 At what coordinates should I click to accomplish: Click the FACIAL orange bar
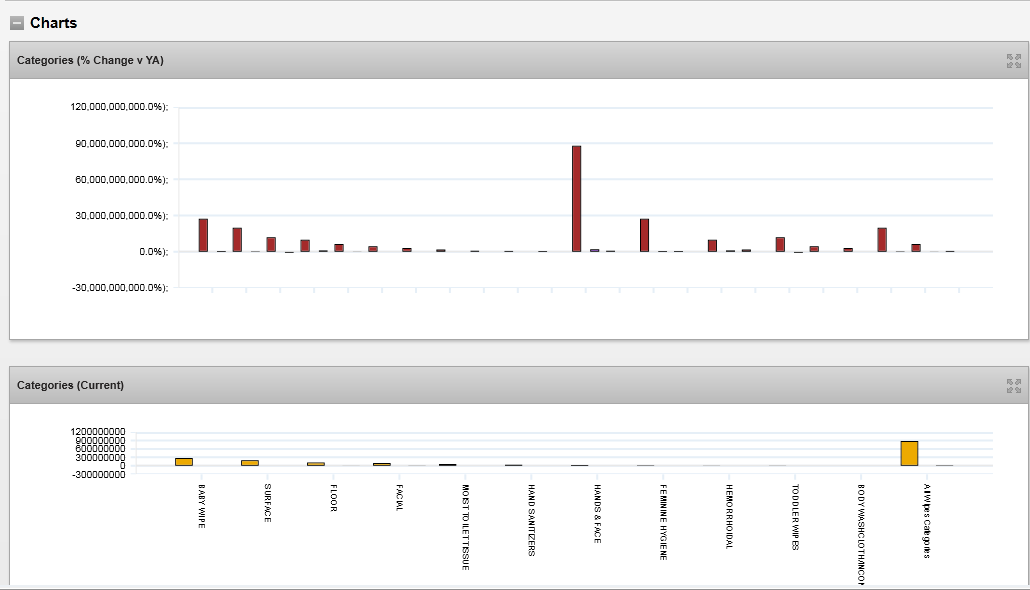(x=382, y=464)
